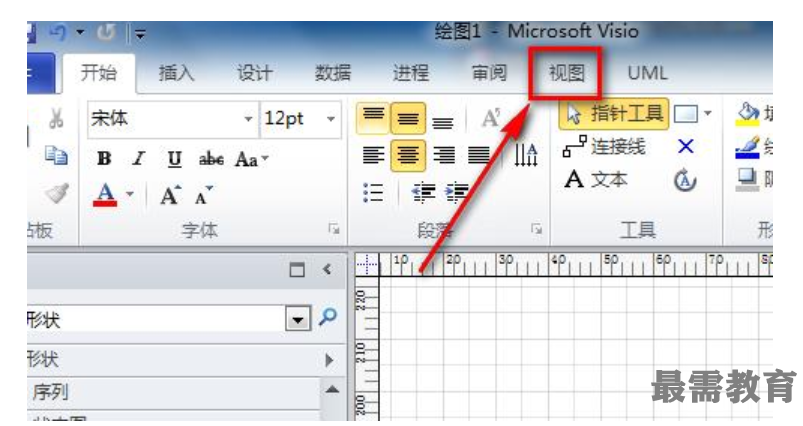The width and height of the screenshot is (803, 426).
Task: Click the Copy icon
Action: tap(56, 155)
